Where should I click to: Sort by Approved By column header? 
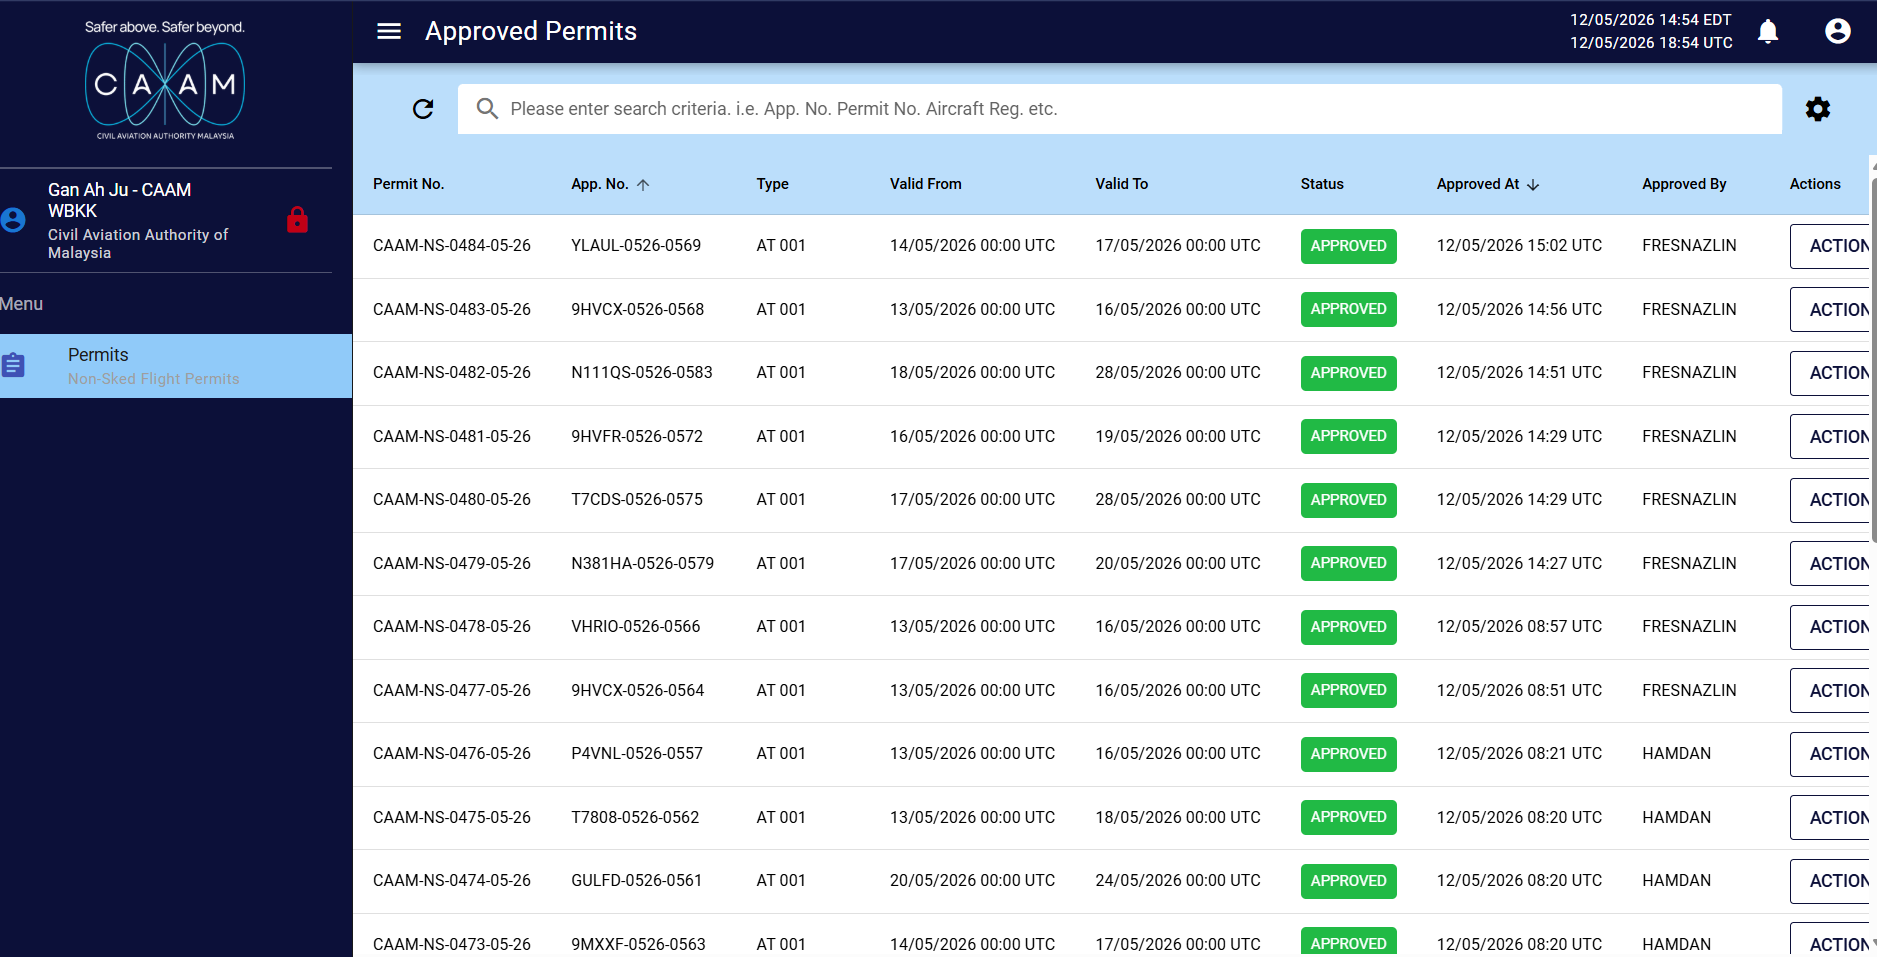click(x=1684, y=184)
